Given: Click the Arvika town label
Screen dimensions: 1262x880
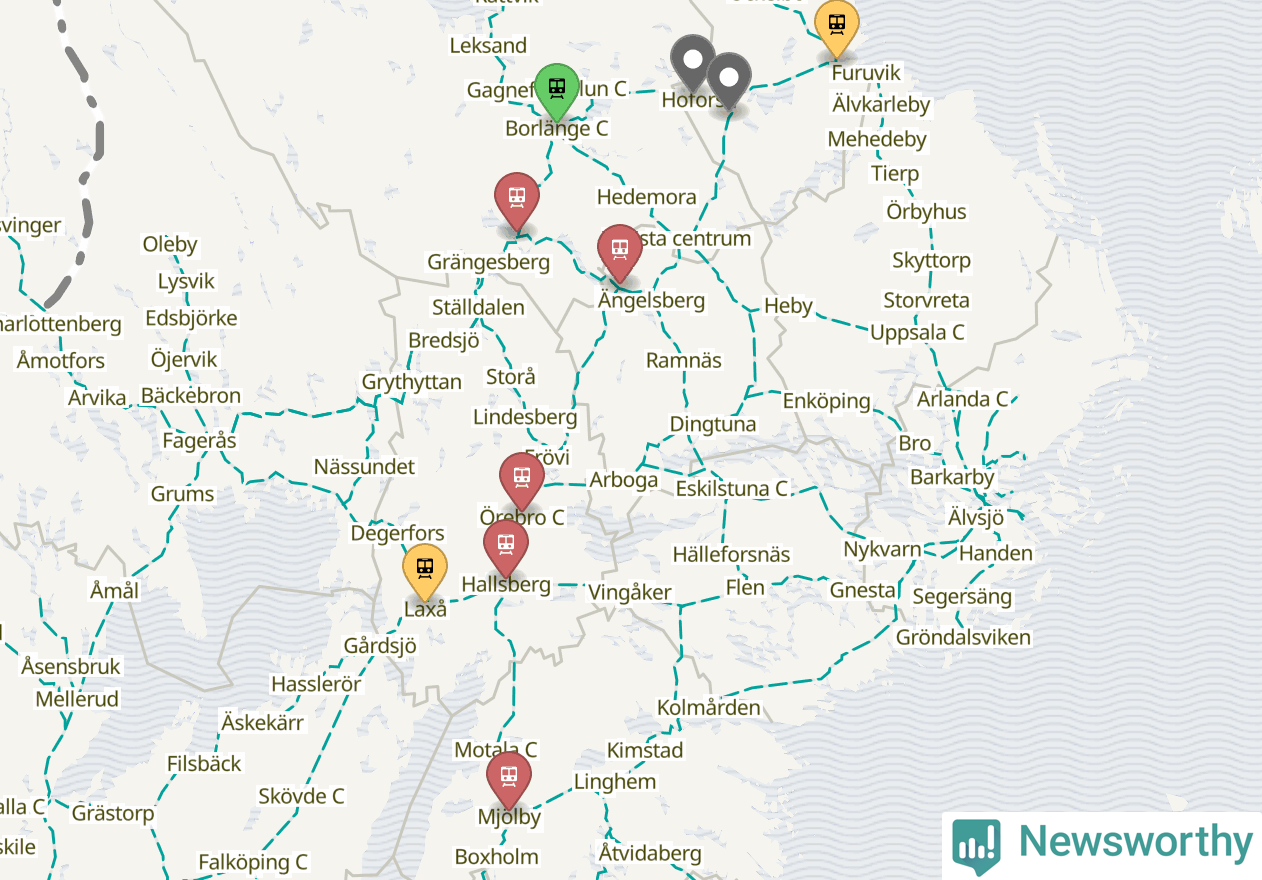Looking at the screenshot, I should 97,397.
